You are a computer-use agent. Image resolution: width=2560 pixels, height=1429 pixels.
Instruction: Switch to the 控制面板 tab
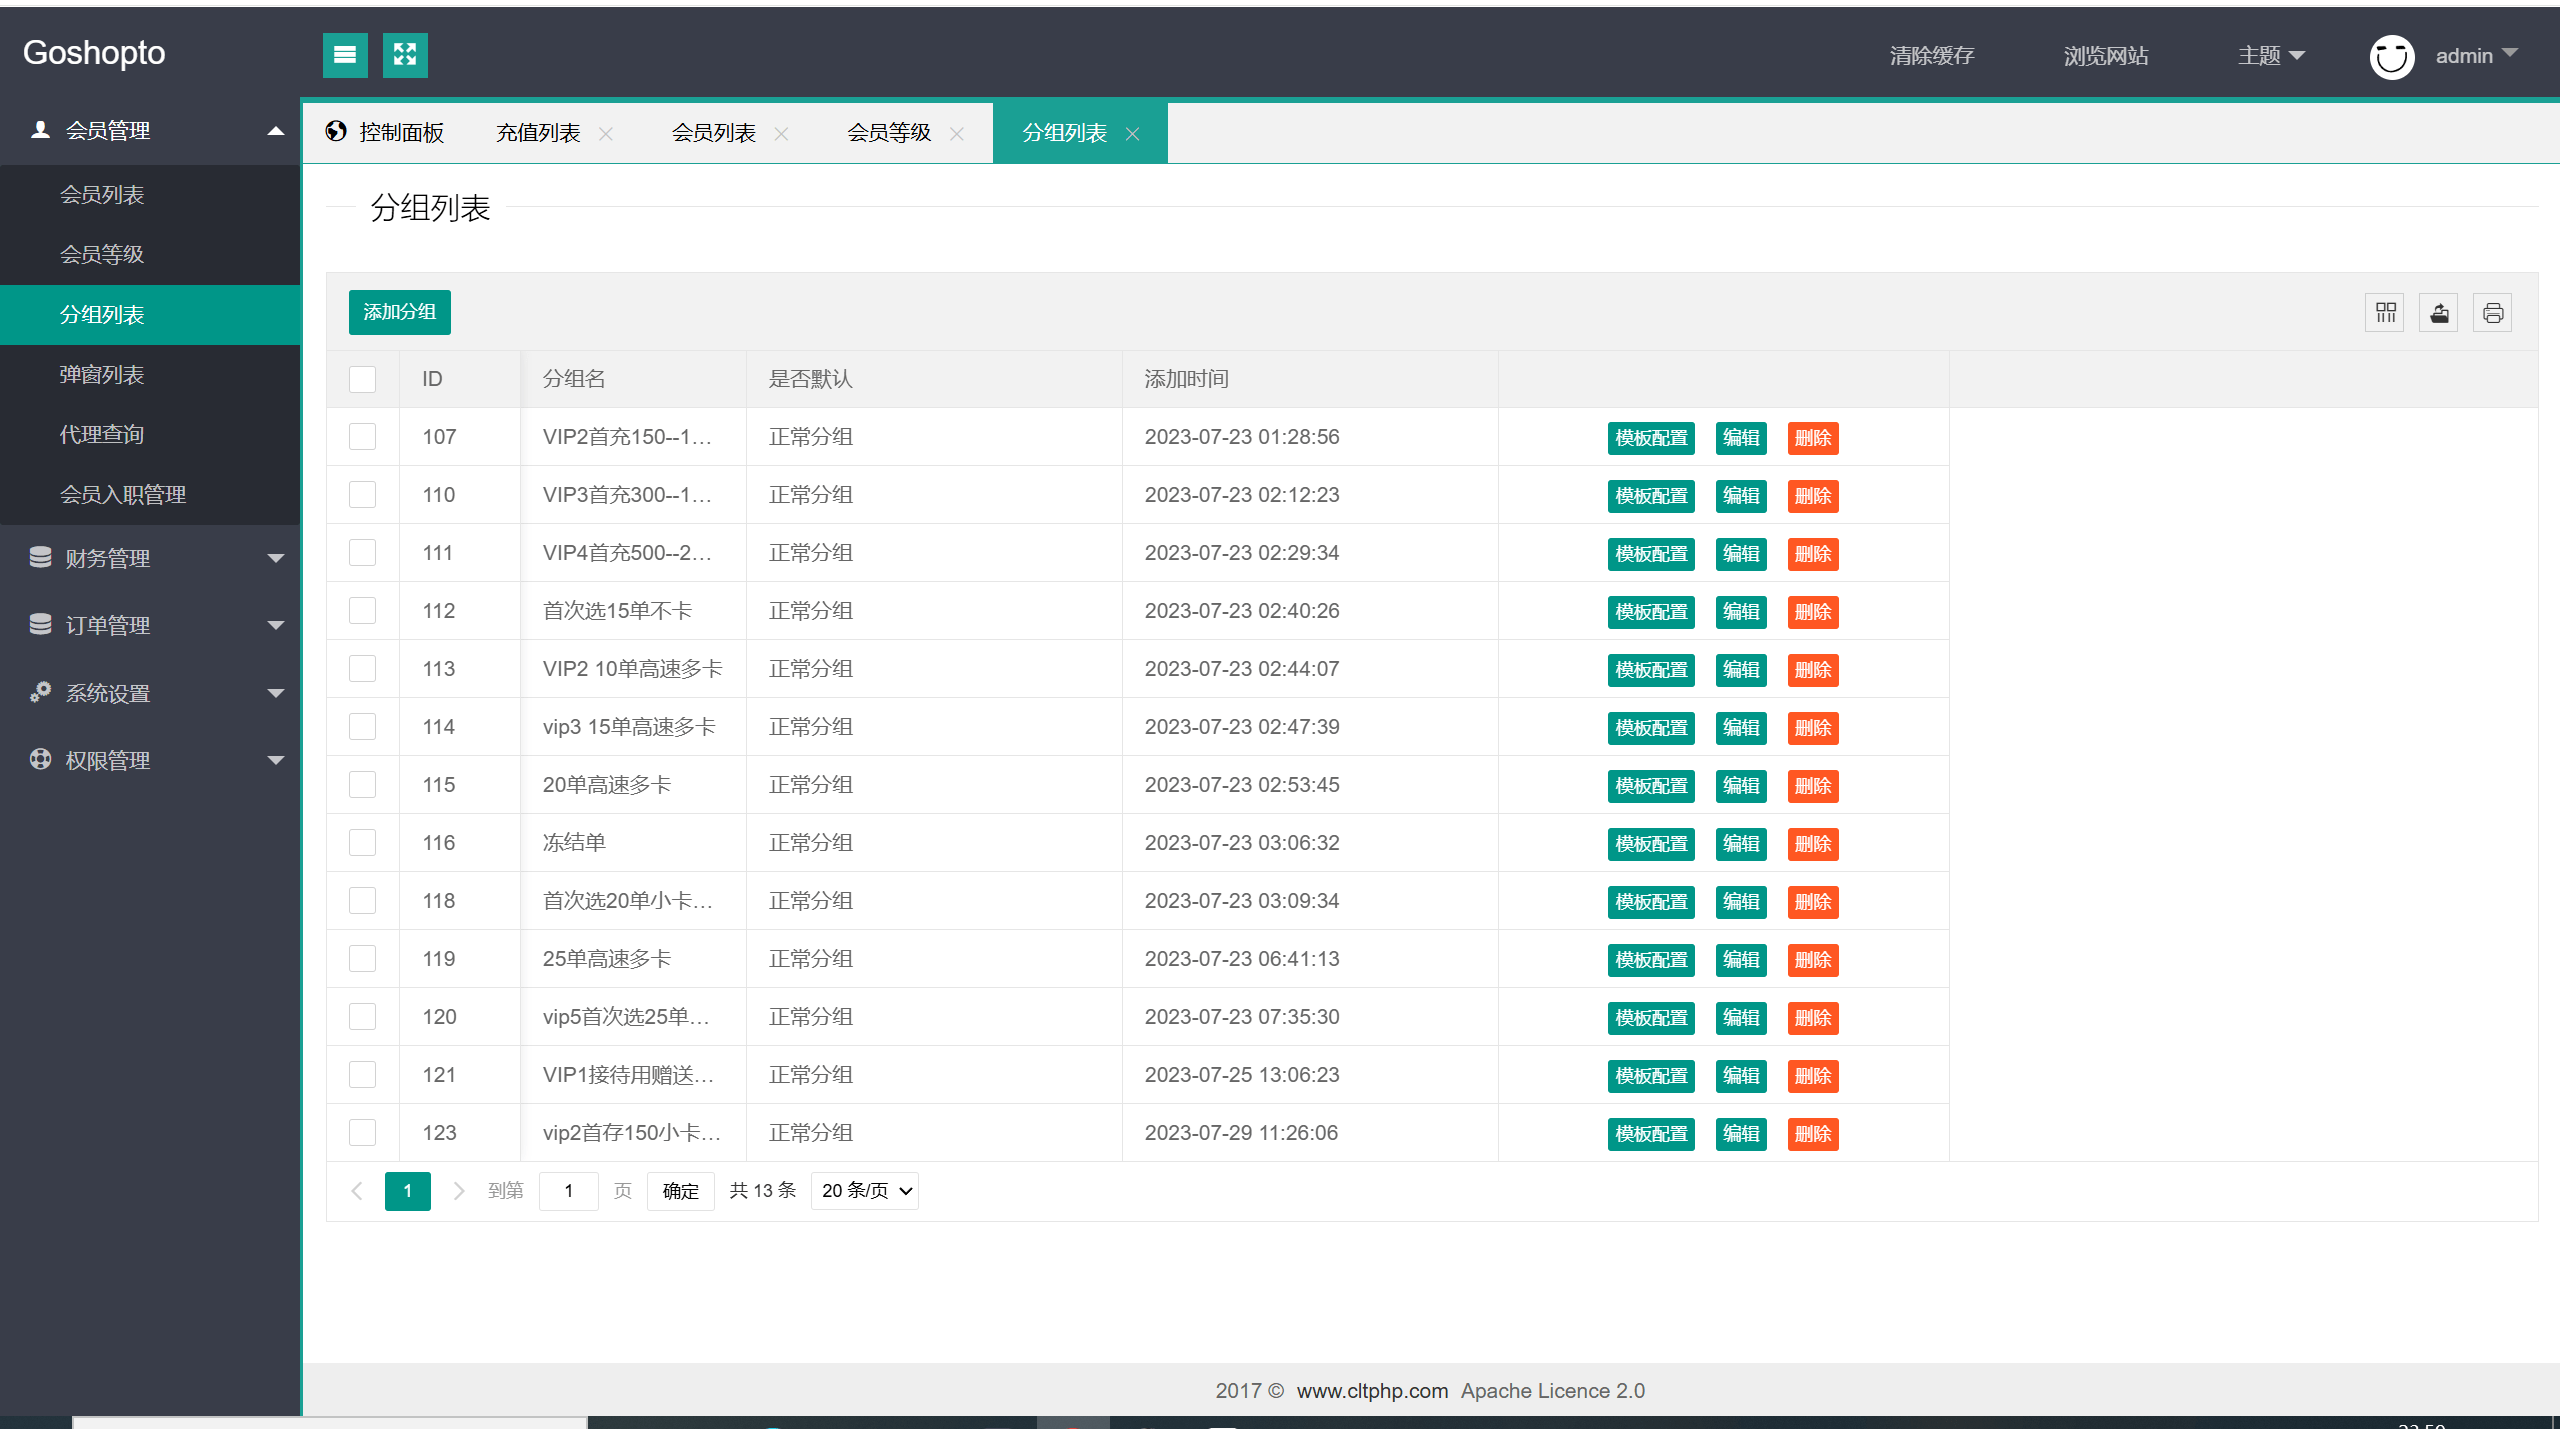tap(386, 133)
